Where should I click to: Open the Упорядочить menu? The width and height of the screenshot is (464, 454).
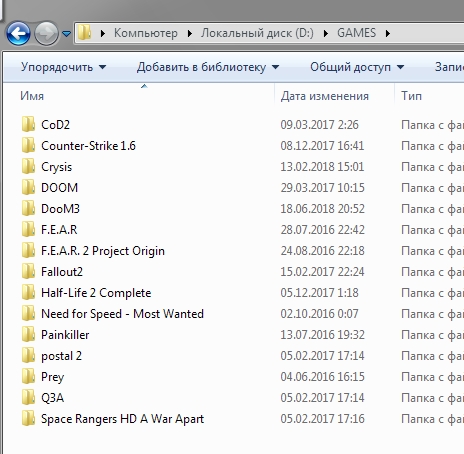63,67
